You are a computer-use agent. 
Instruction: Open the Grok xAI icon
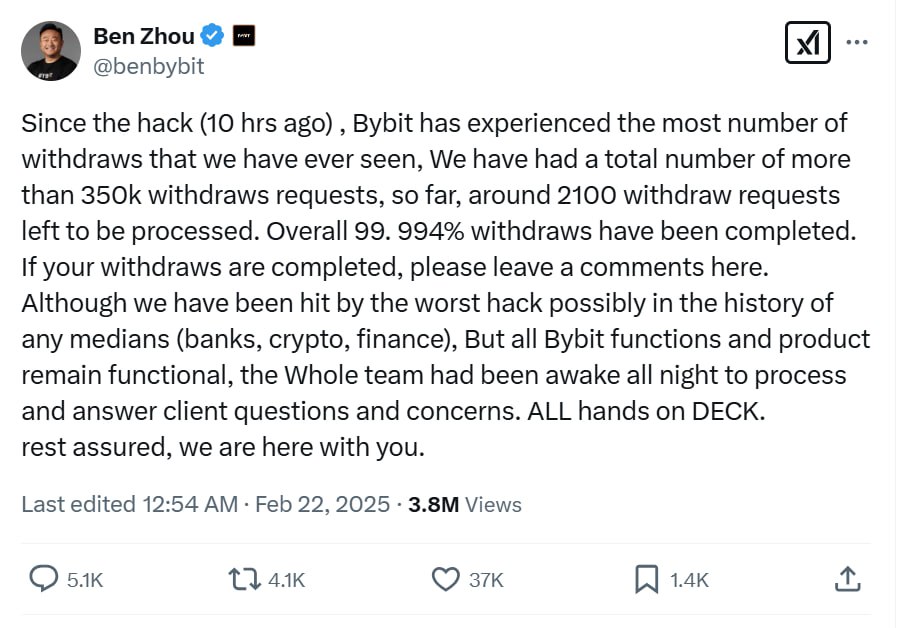point(806,43)
